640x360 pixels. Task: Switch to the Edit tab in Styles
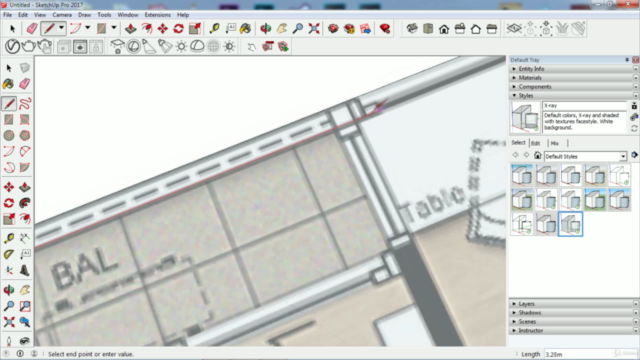[536, 143]
